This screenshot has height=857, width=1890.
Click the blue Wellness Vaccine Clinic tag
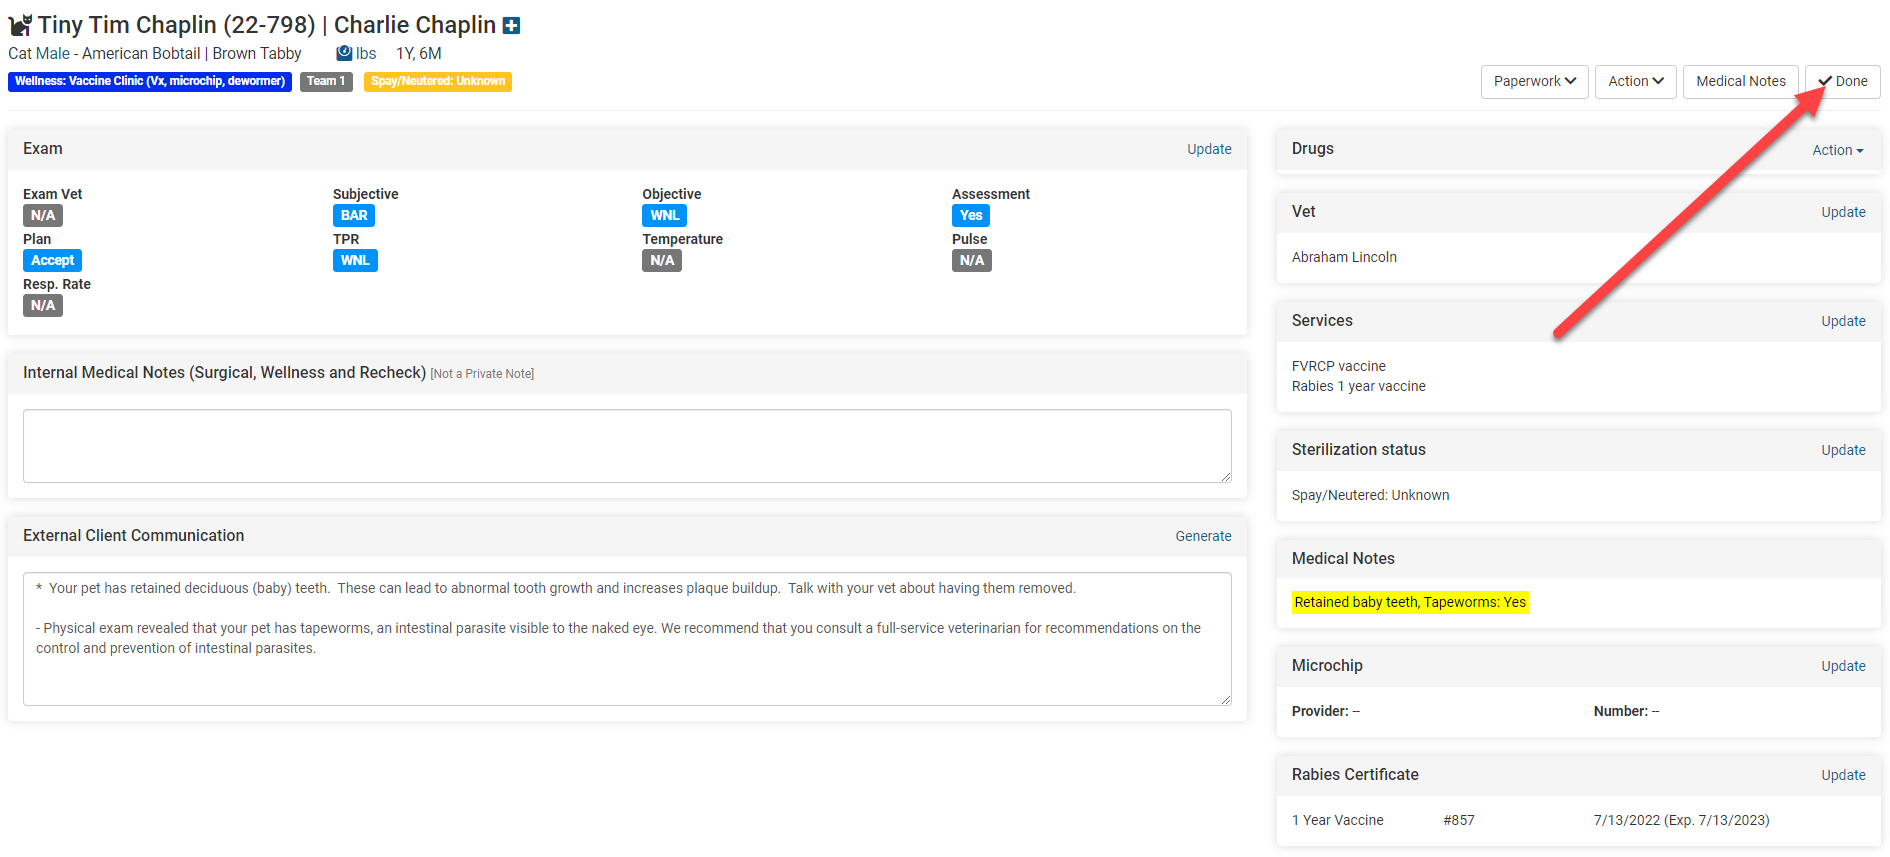(x=150, y=81)
